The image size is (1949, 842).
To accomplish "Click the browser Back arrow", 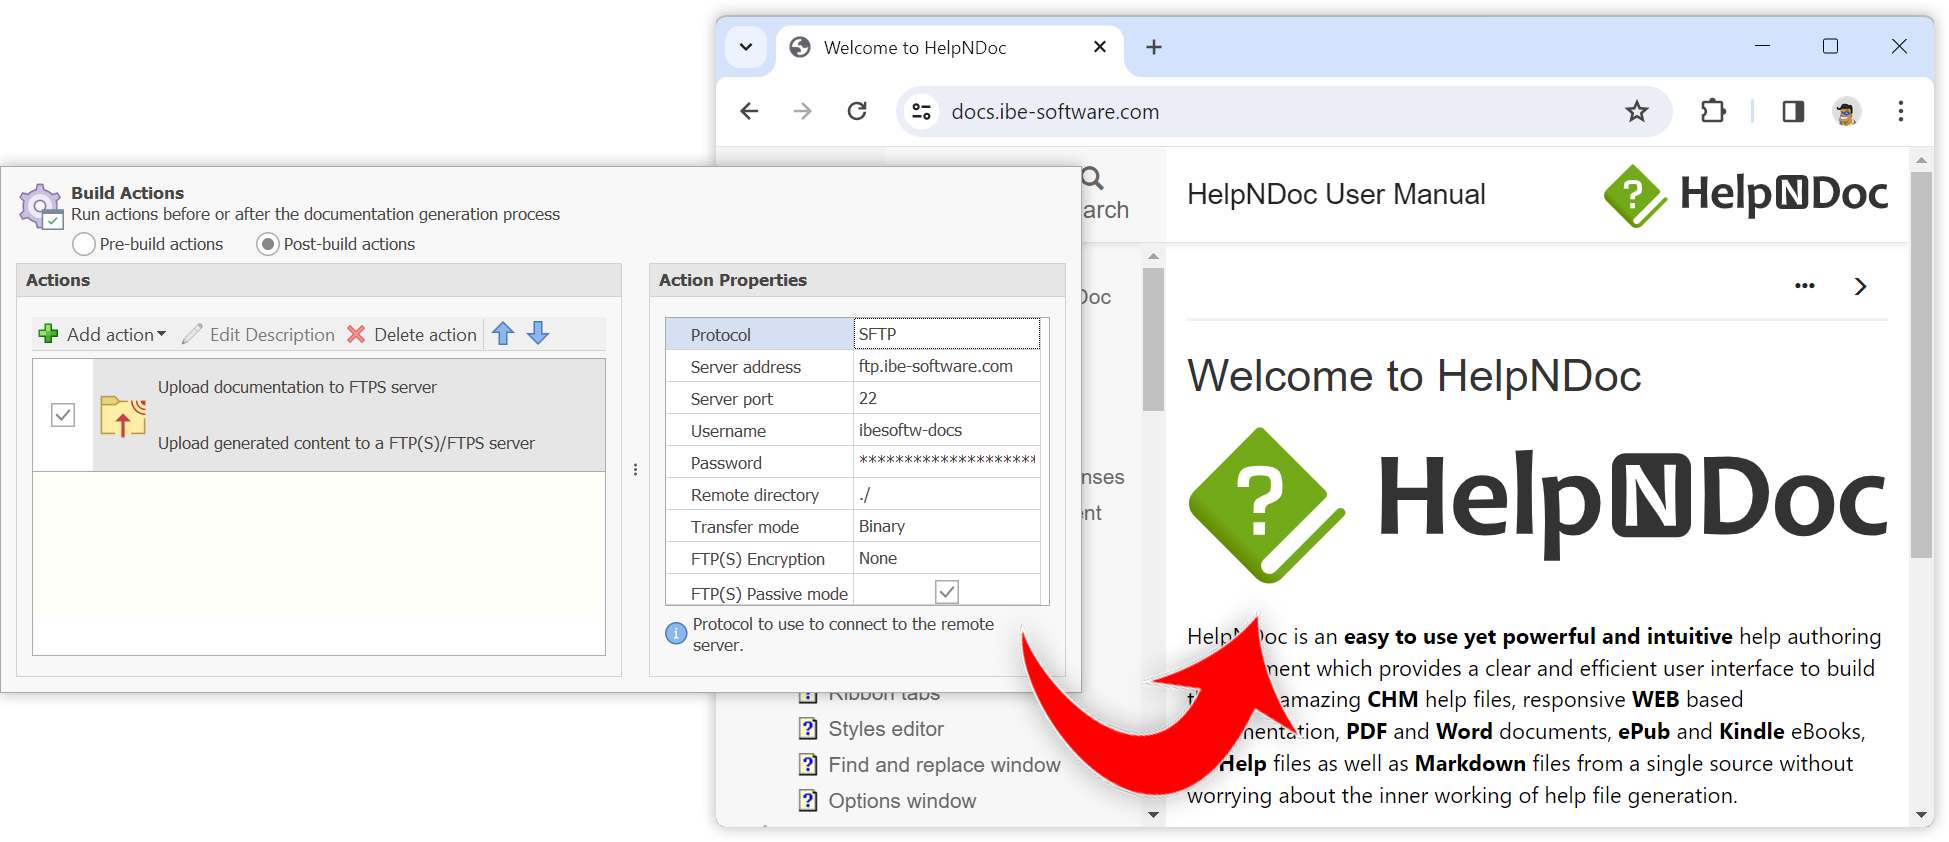I will point(749,111).
